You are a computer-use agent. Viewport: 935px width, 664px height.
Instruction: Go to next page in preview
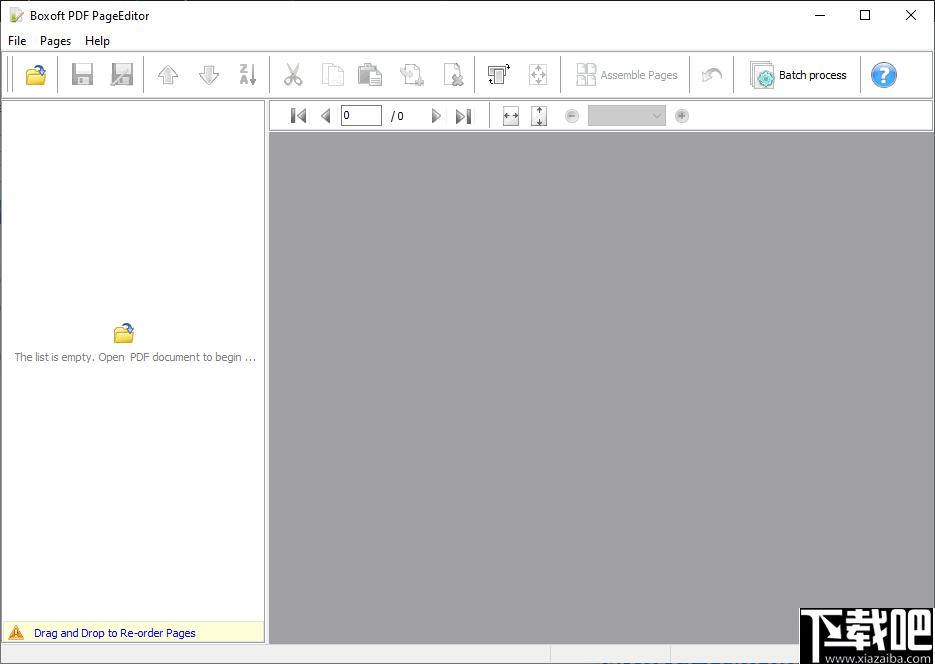point(436,116)
